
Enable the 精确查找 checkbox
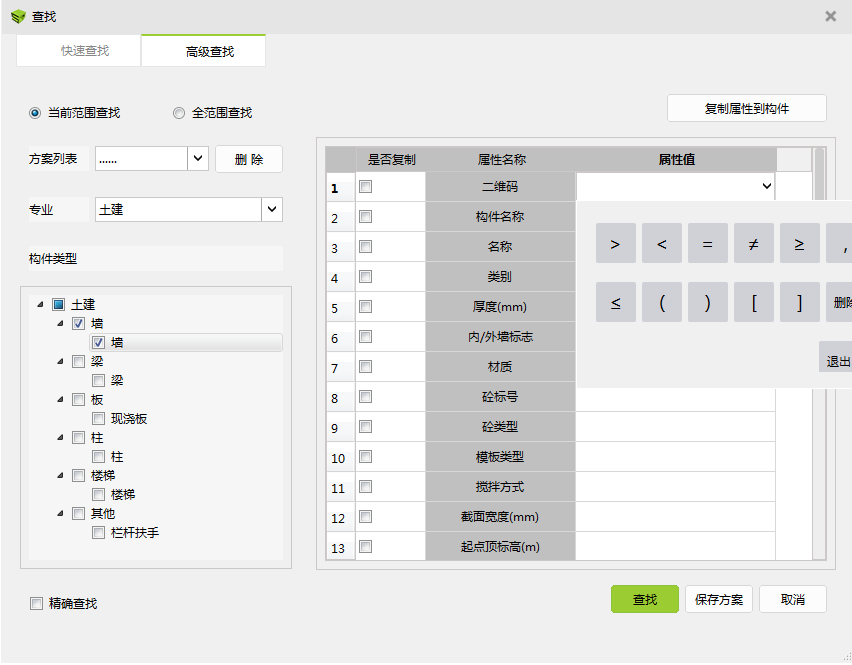coord(36,604)
